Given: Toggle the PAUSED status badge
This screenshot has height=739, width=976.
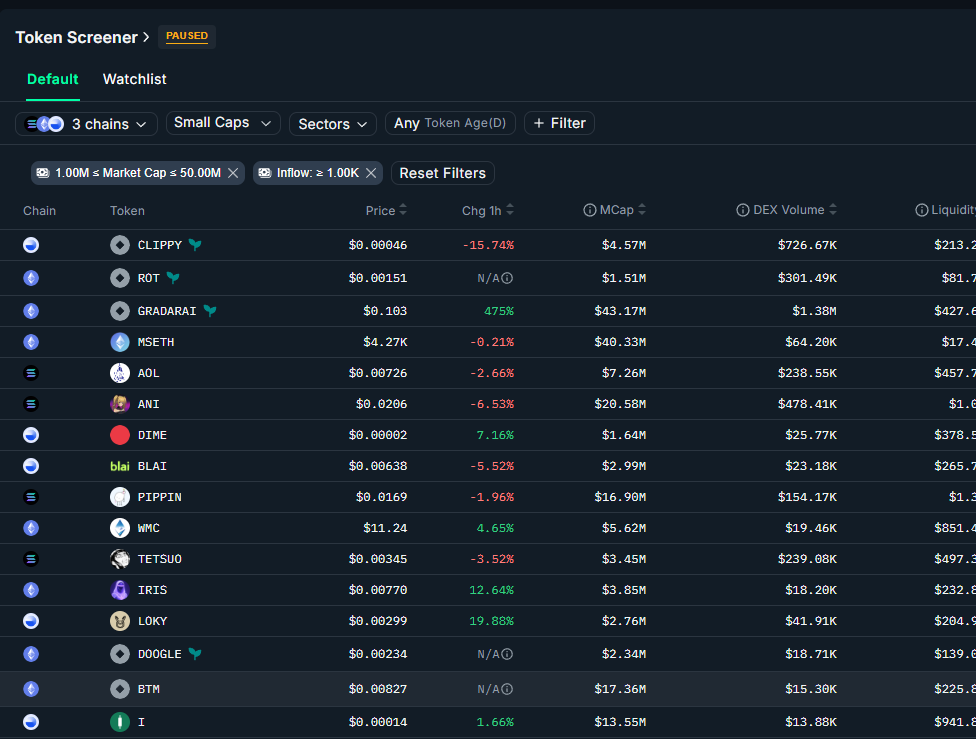Looking at the screenshot, I should [x=187, y=36].
